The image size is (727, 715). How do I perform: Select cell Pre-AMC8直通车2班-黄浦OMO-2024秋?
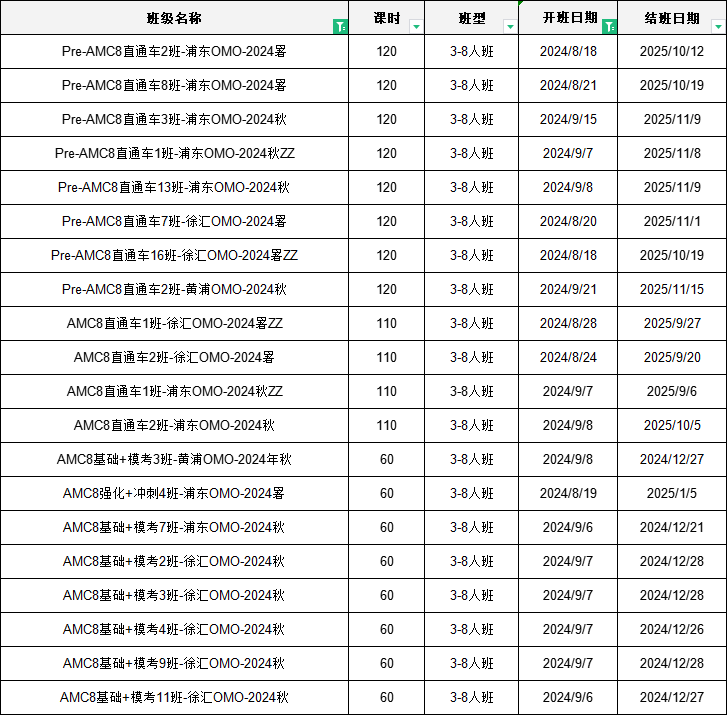(174, 289)
